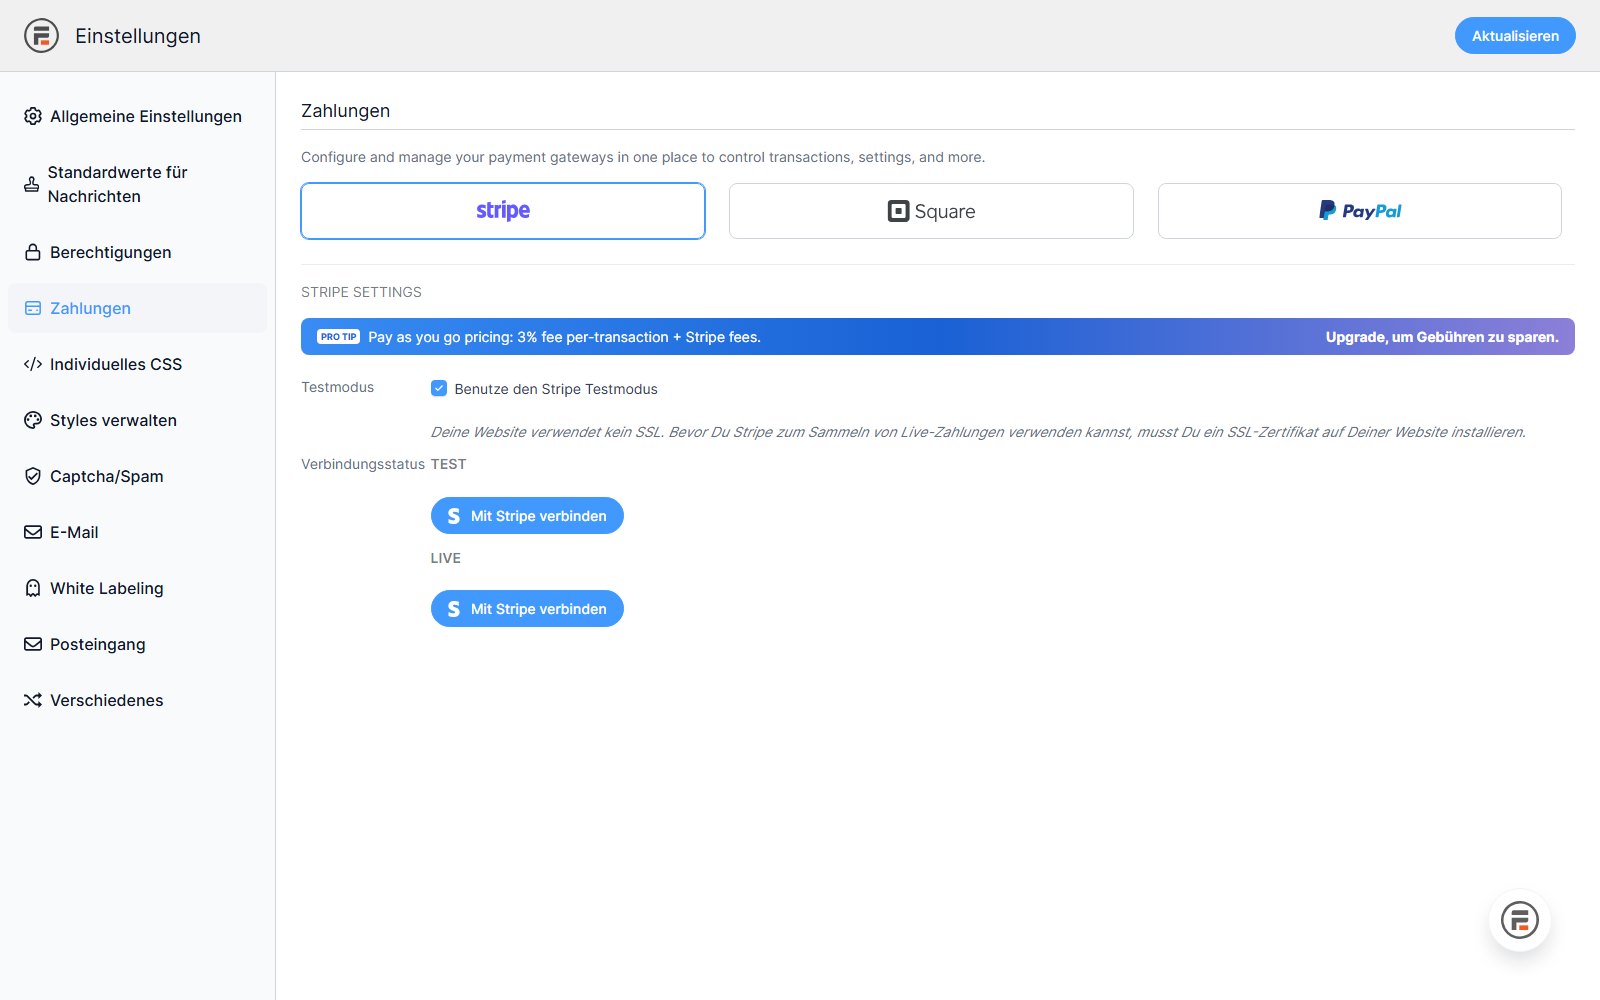The width and height of the screenshot is (1600, 1000).
Task: Click the Benutze den Stripe Testmodus label
Action: coord(556,389)
